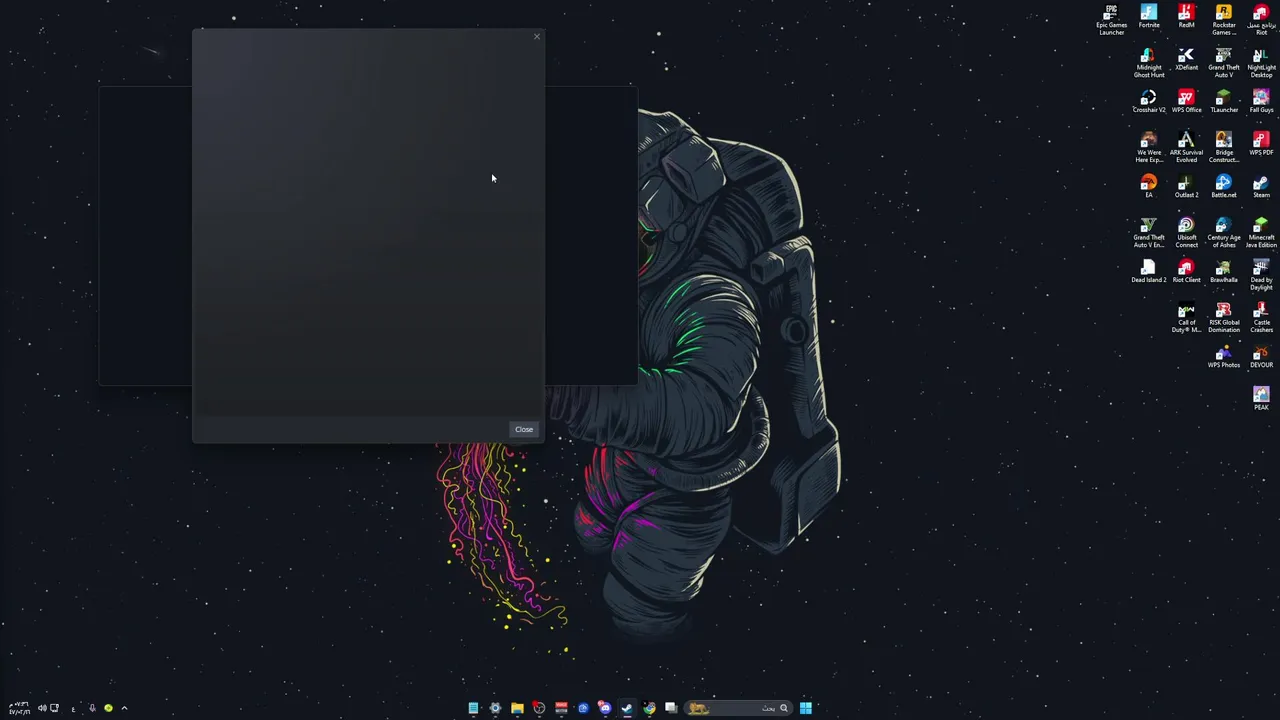The image size is (1280, 720).
Task: Select the TLauncher desktop shortcut
Action: [x=1224, y=102]
